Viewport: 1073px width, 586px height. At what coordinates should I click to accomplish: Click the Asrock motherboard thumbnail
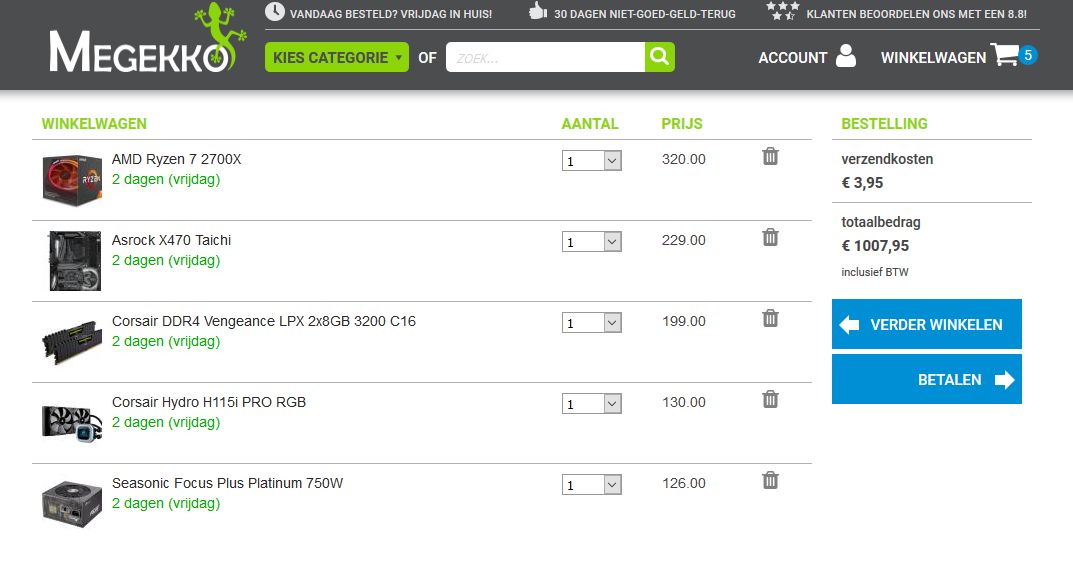click(75, 261)
